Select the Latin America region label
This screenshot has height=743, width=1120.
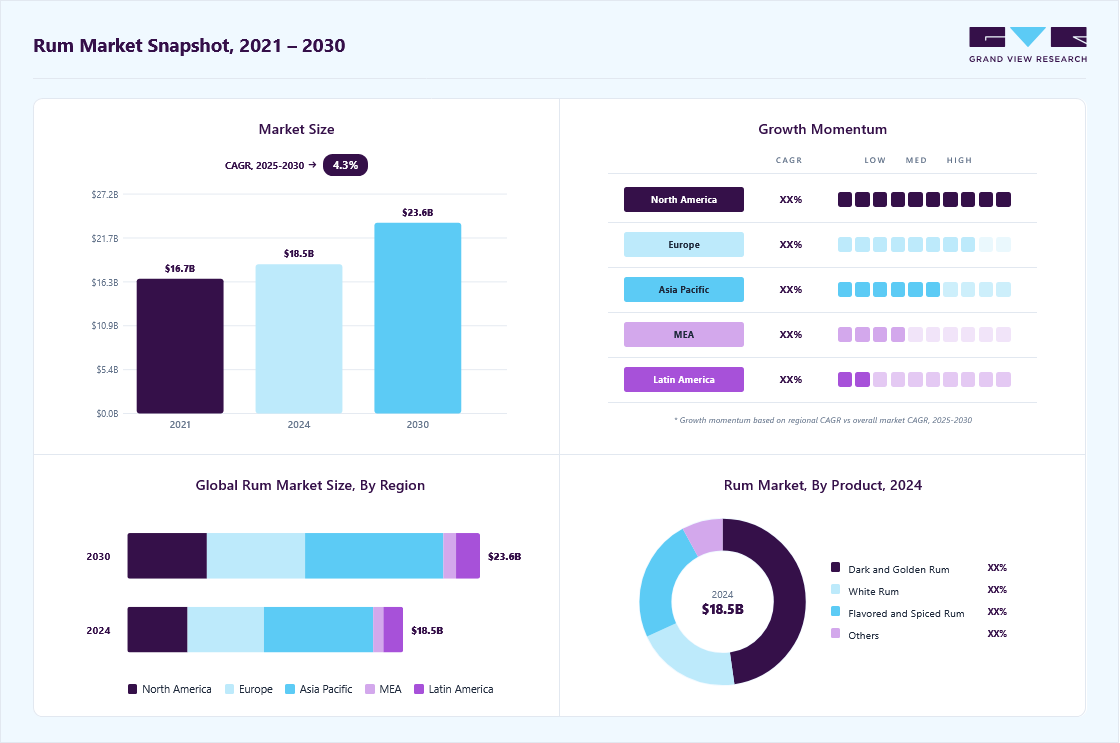(x=684, y=379)
